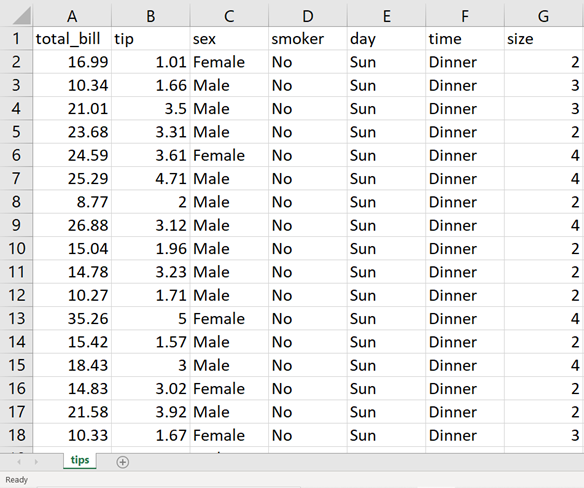
Task: Select column F header
Action: coord(465,16)
